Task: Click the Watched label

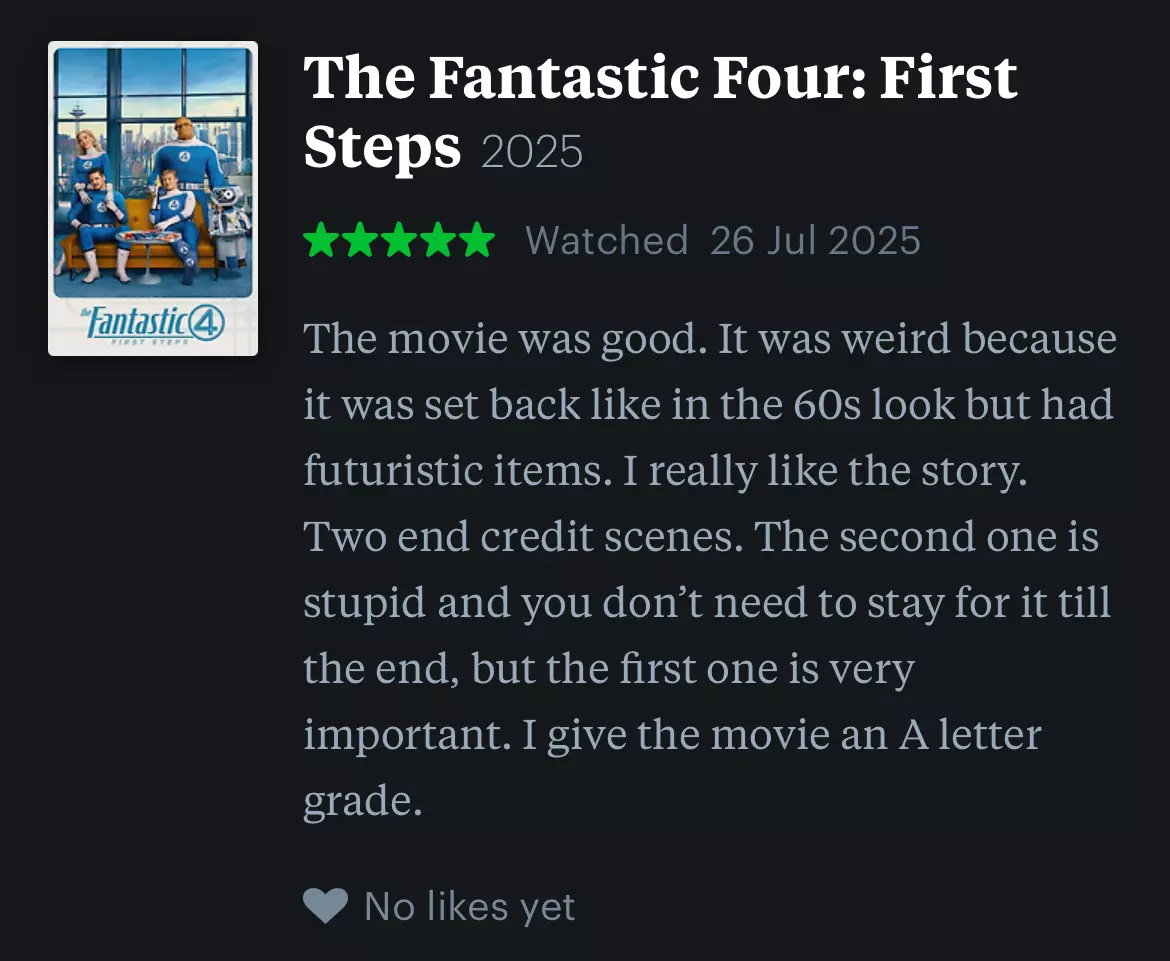Action: click(x=607, y=240)
